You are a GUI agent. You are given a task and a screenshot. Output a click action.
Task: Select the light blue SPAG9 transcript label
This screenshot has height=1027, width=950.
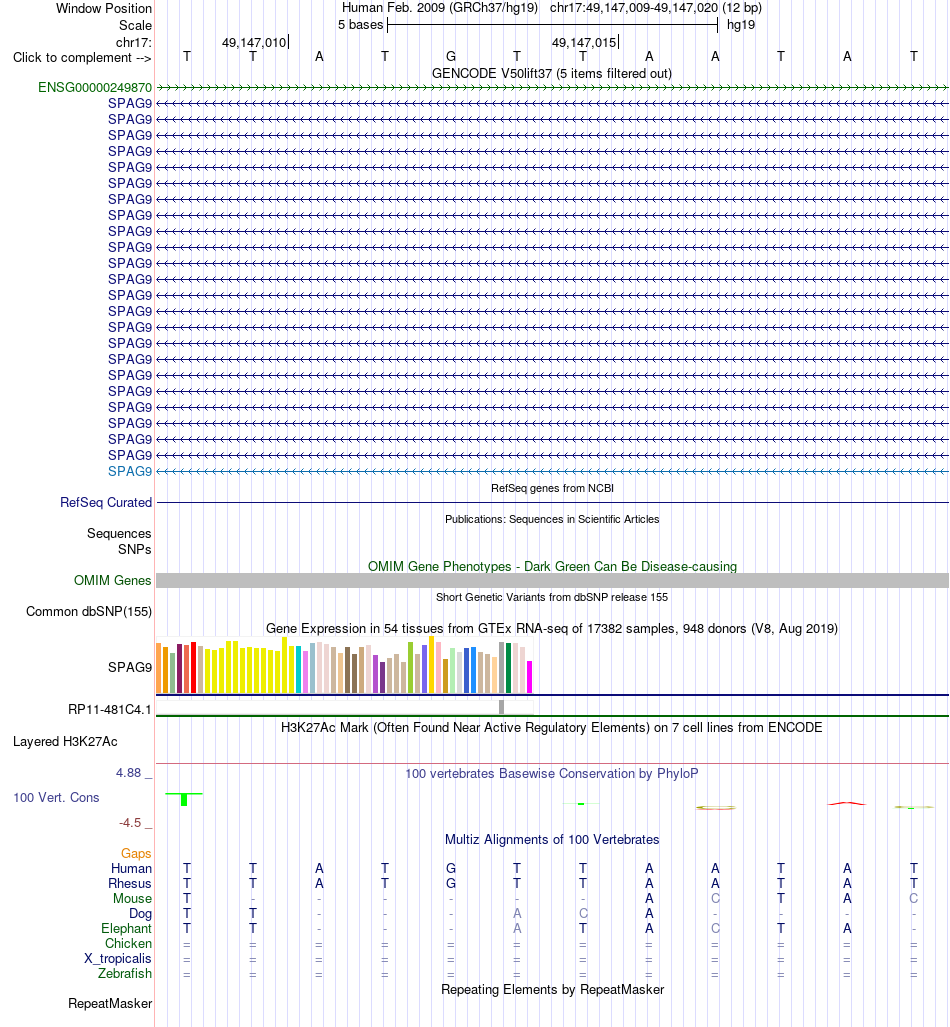point(130,471)
